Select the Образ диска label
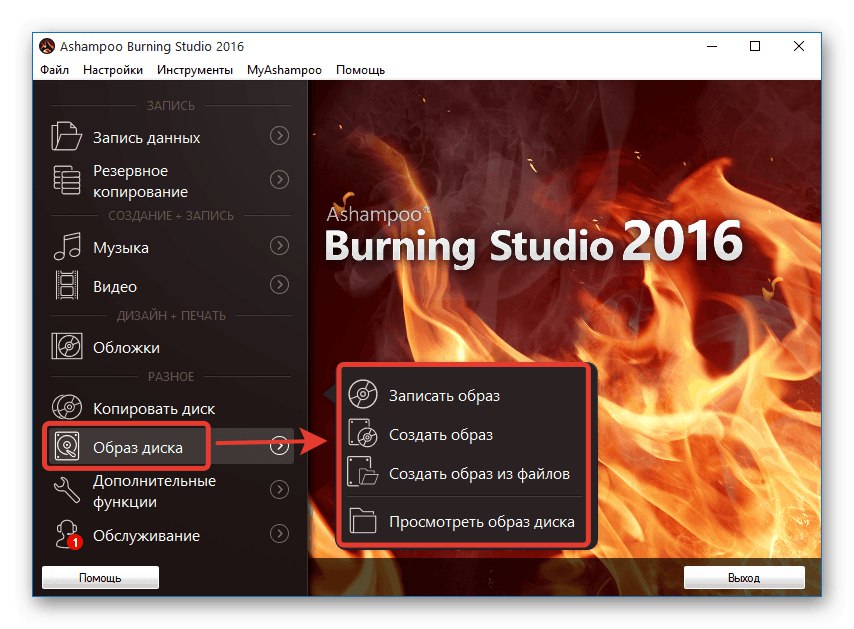The image size is (854, 629). pyautogui.click(x=138, y=447)
